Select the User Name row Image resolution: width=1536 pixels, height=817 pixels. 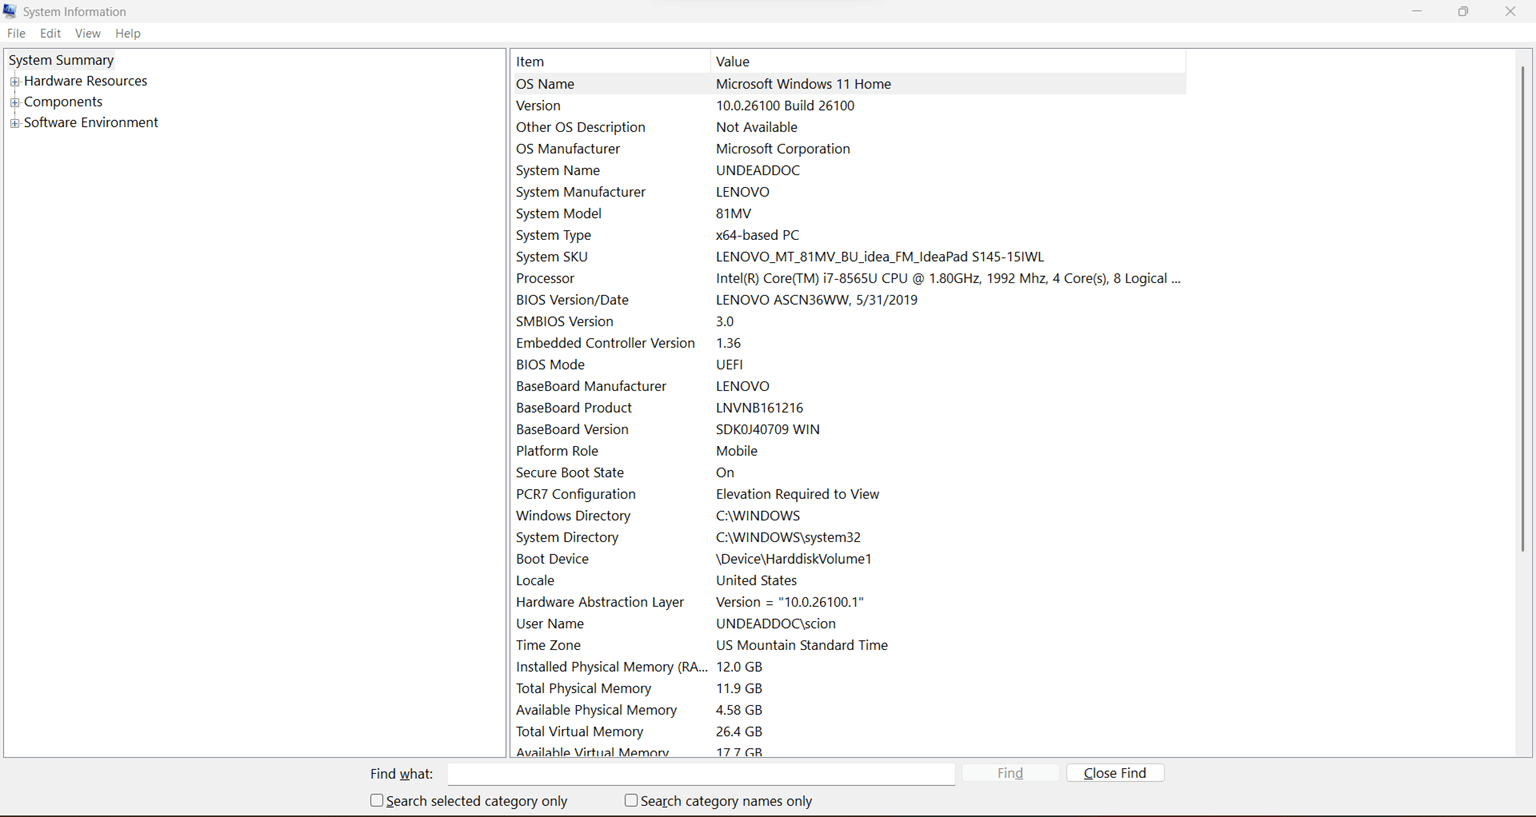pyautogui.click(x=848, y=624)
